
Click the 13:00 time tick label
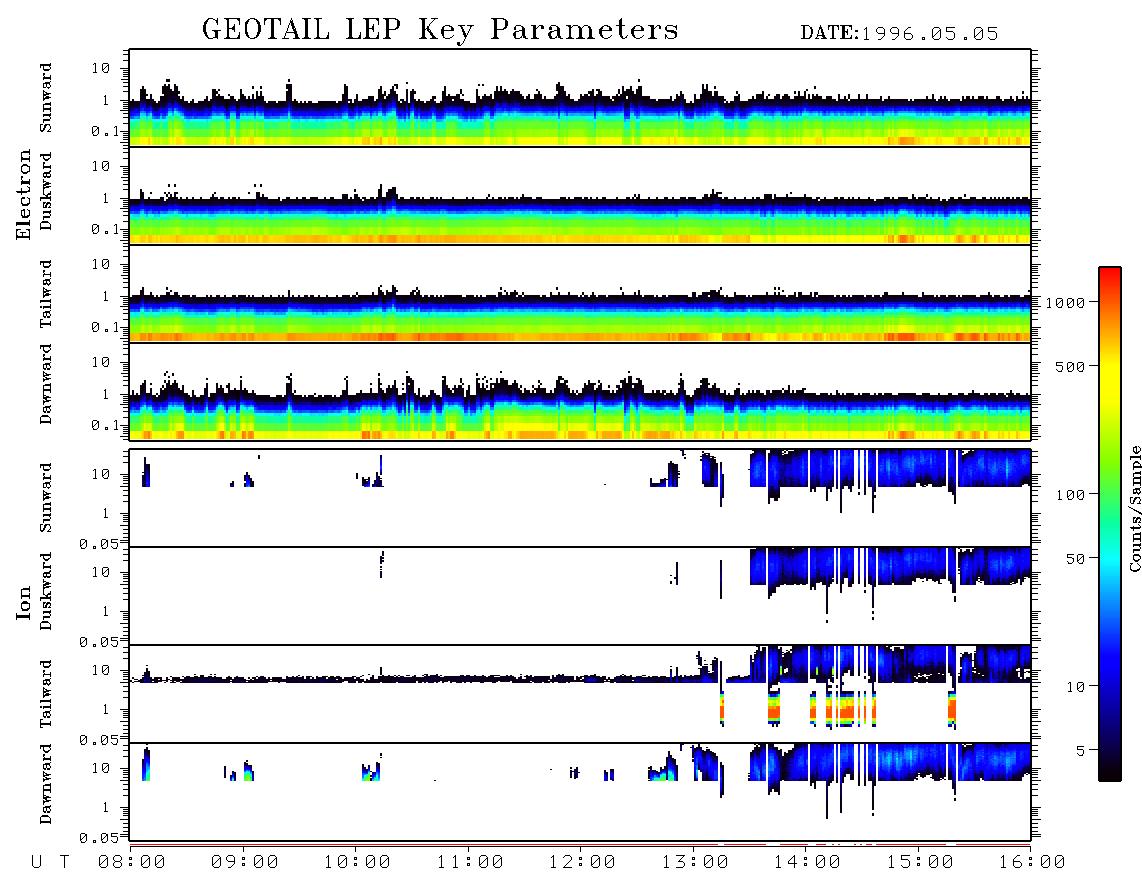pos(695,863)
